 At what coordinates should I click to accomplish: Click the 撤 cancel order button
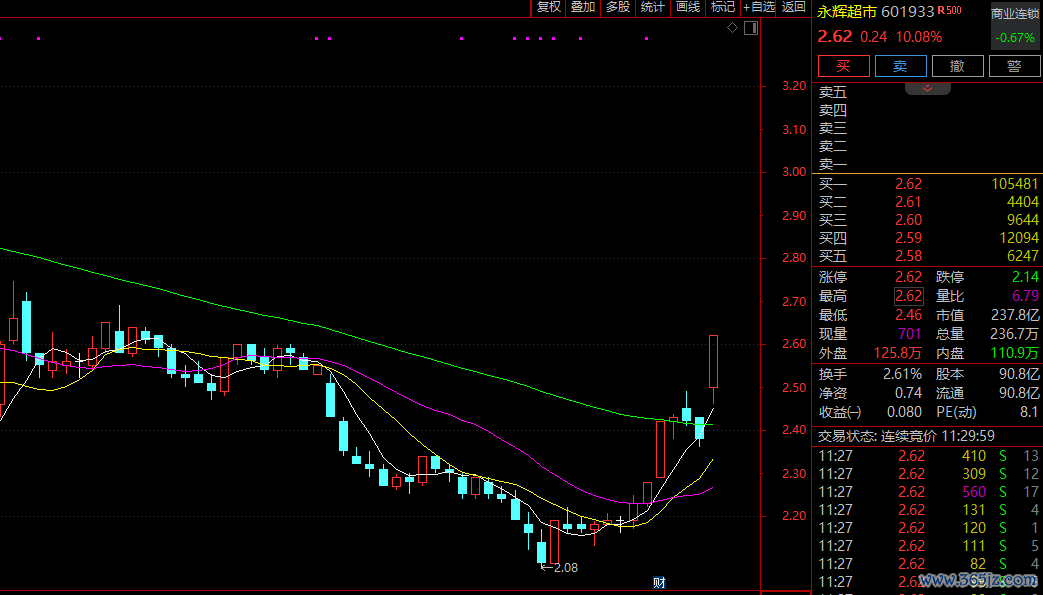957,66
